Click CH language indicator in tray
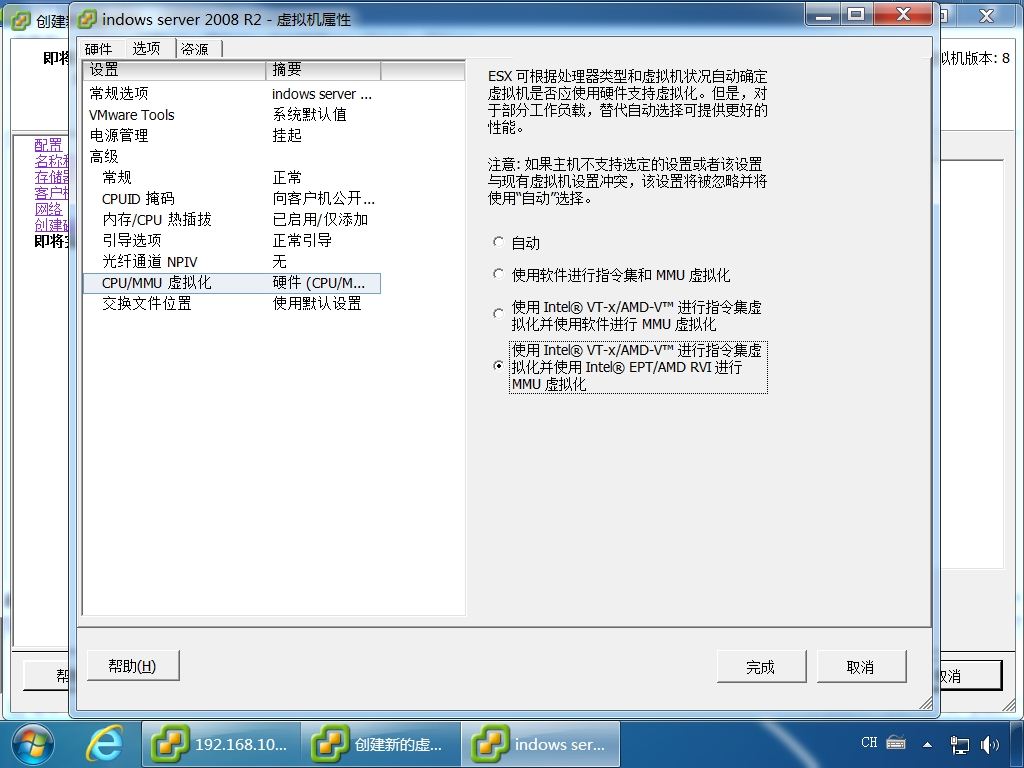This screenshot has width=1024, height=768. [x=869, y=743]
